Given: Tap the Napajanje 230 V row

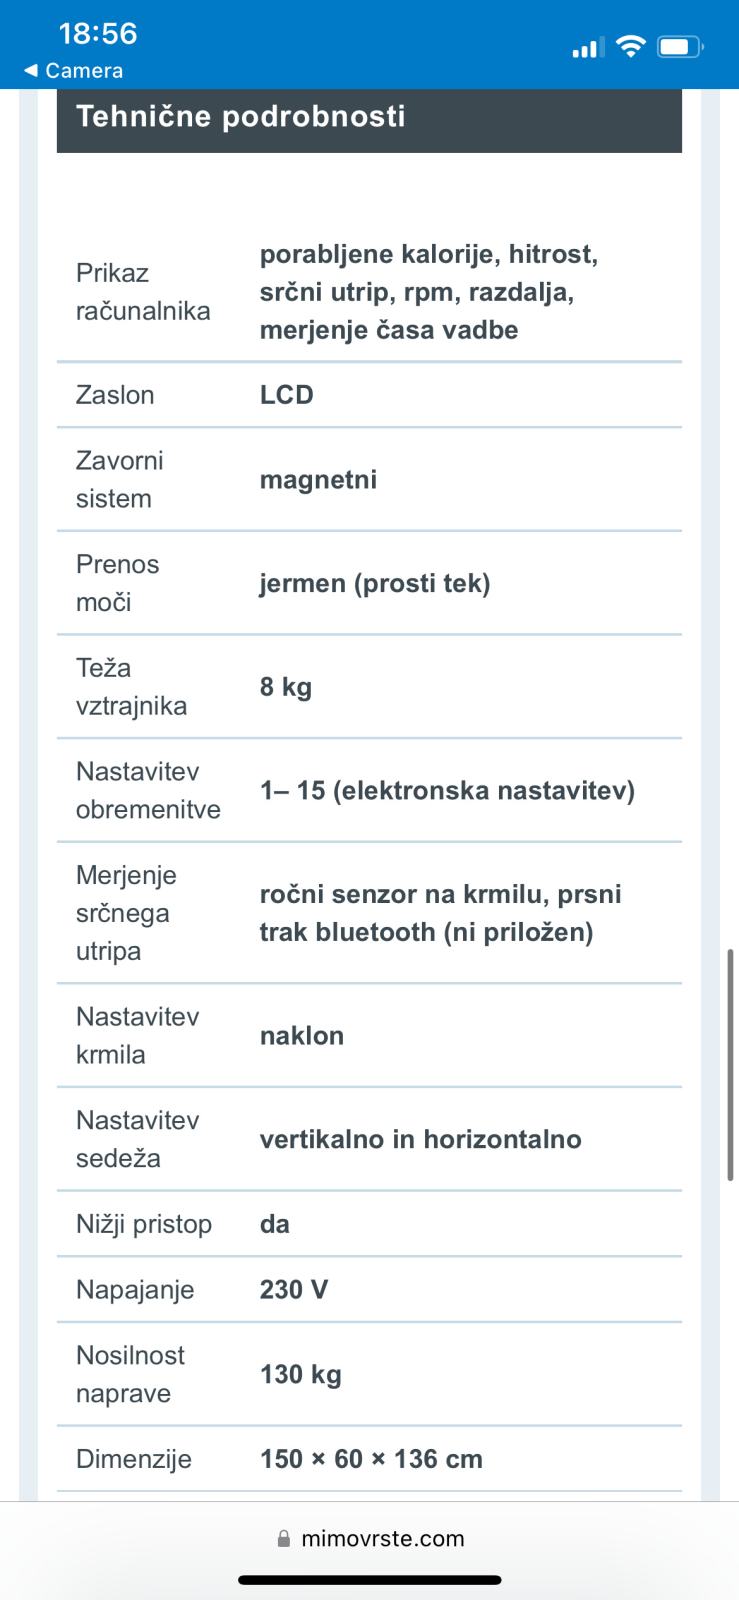Looking at the screenshot, I should [x=369, y=1290].
